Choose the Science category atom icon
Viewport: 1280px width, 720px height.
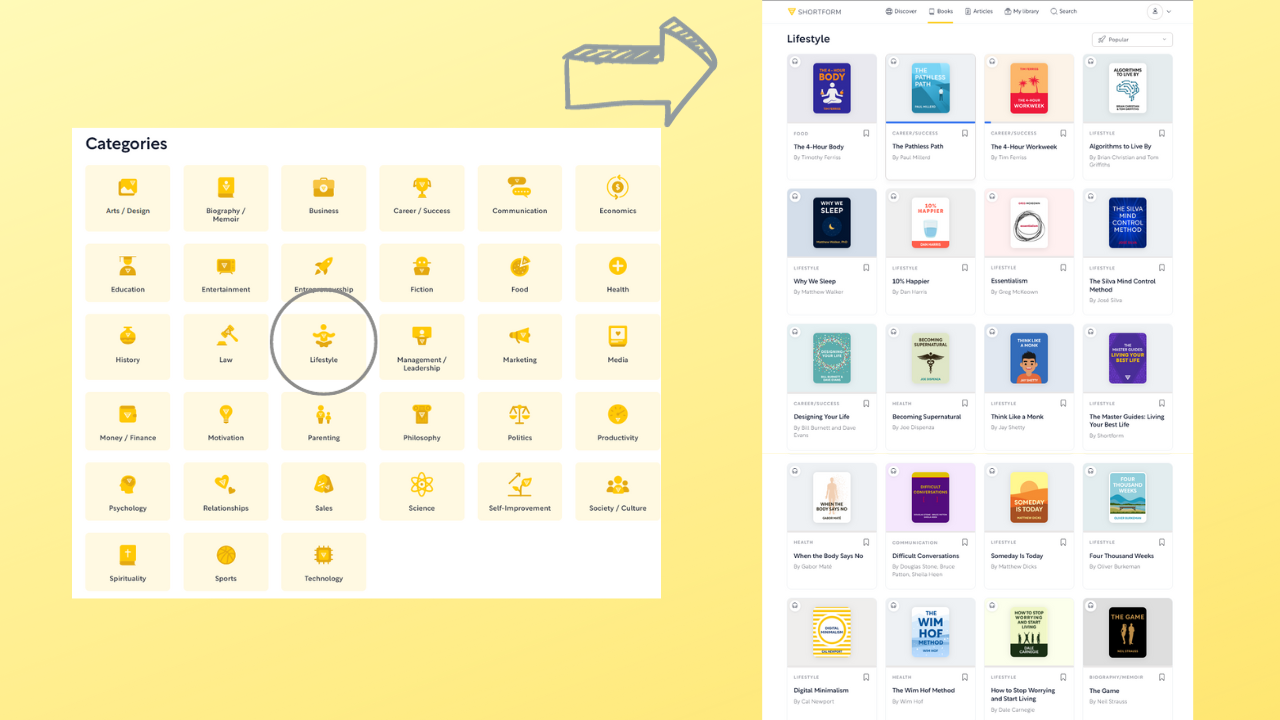tap(421, 485)
